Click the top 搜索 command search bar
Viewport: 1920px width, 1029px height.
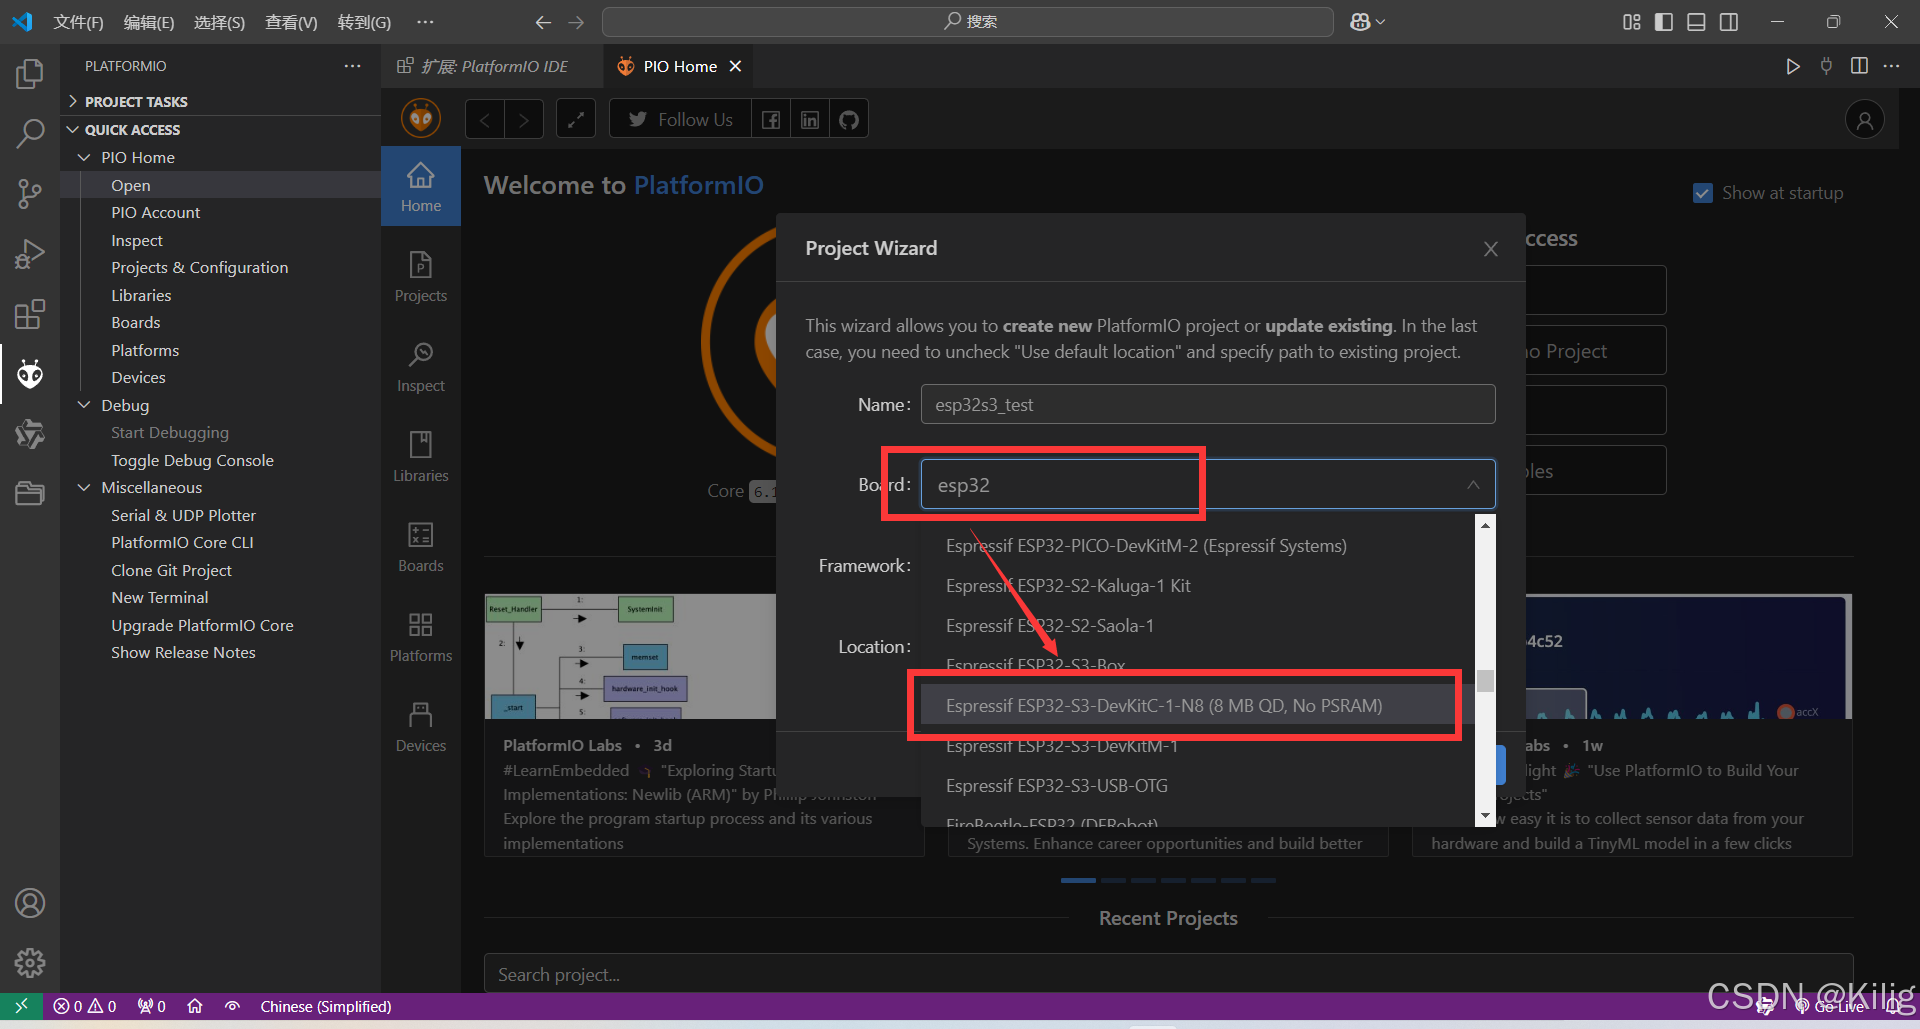968,22
